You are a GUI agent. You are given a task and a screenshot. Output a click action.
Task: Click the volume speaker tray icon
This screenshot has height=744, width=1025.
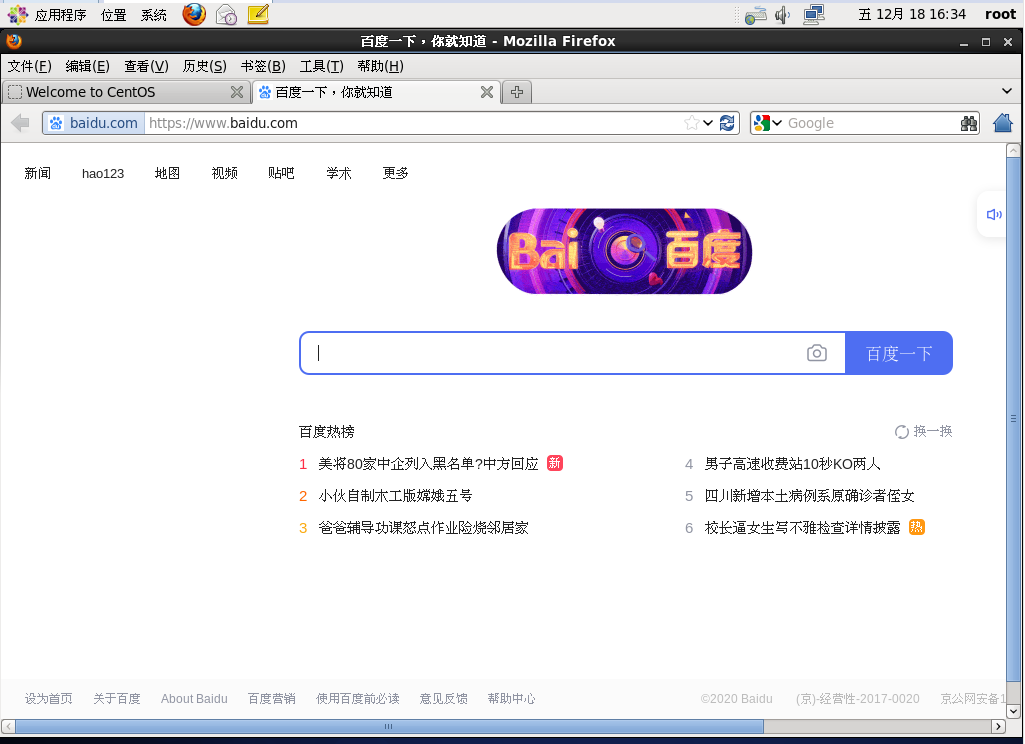point(782,14)
